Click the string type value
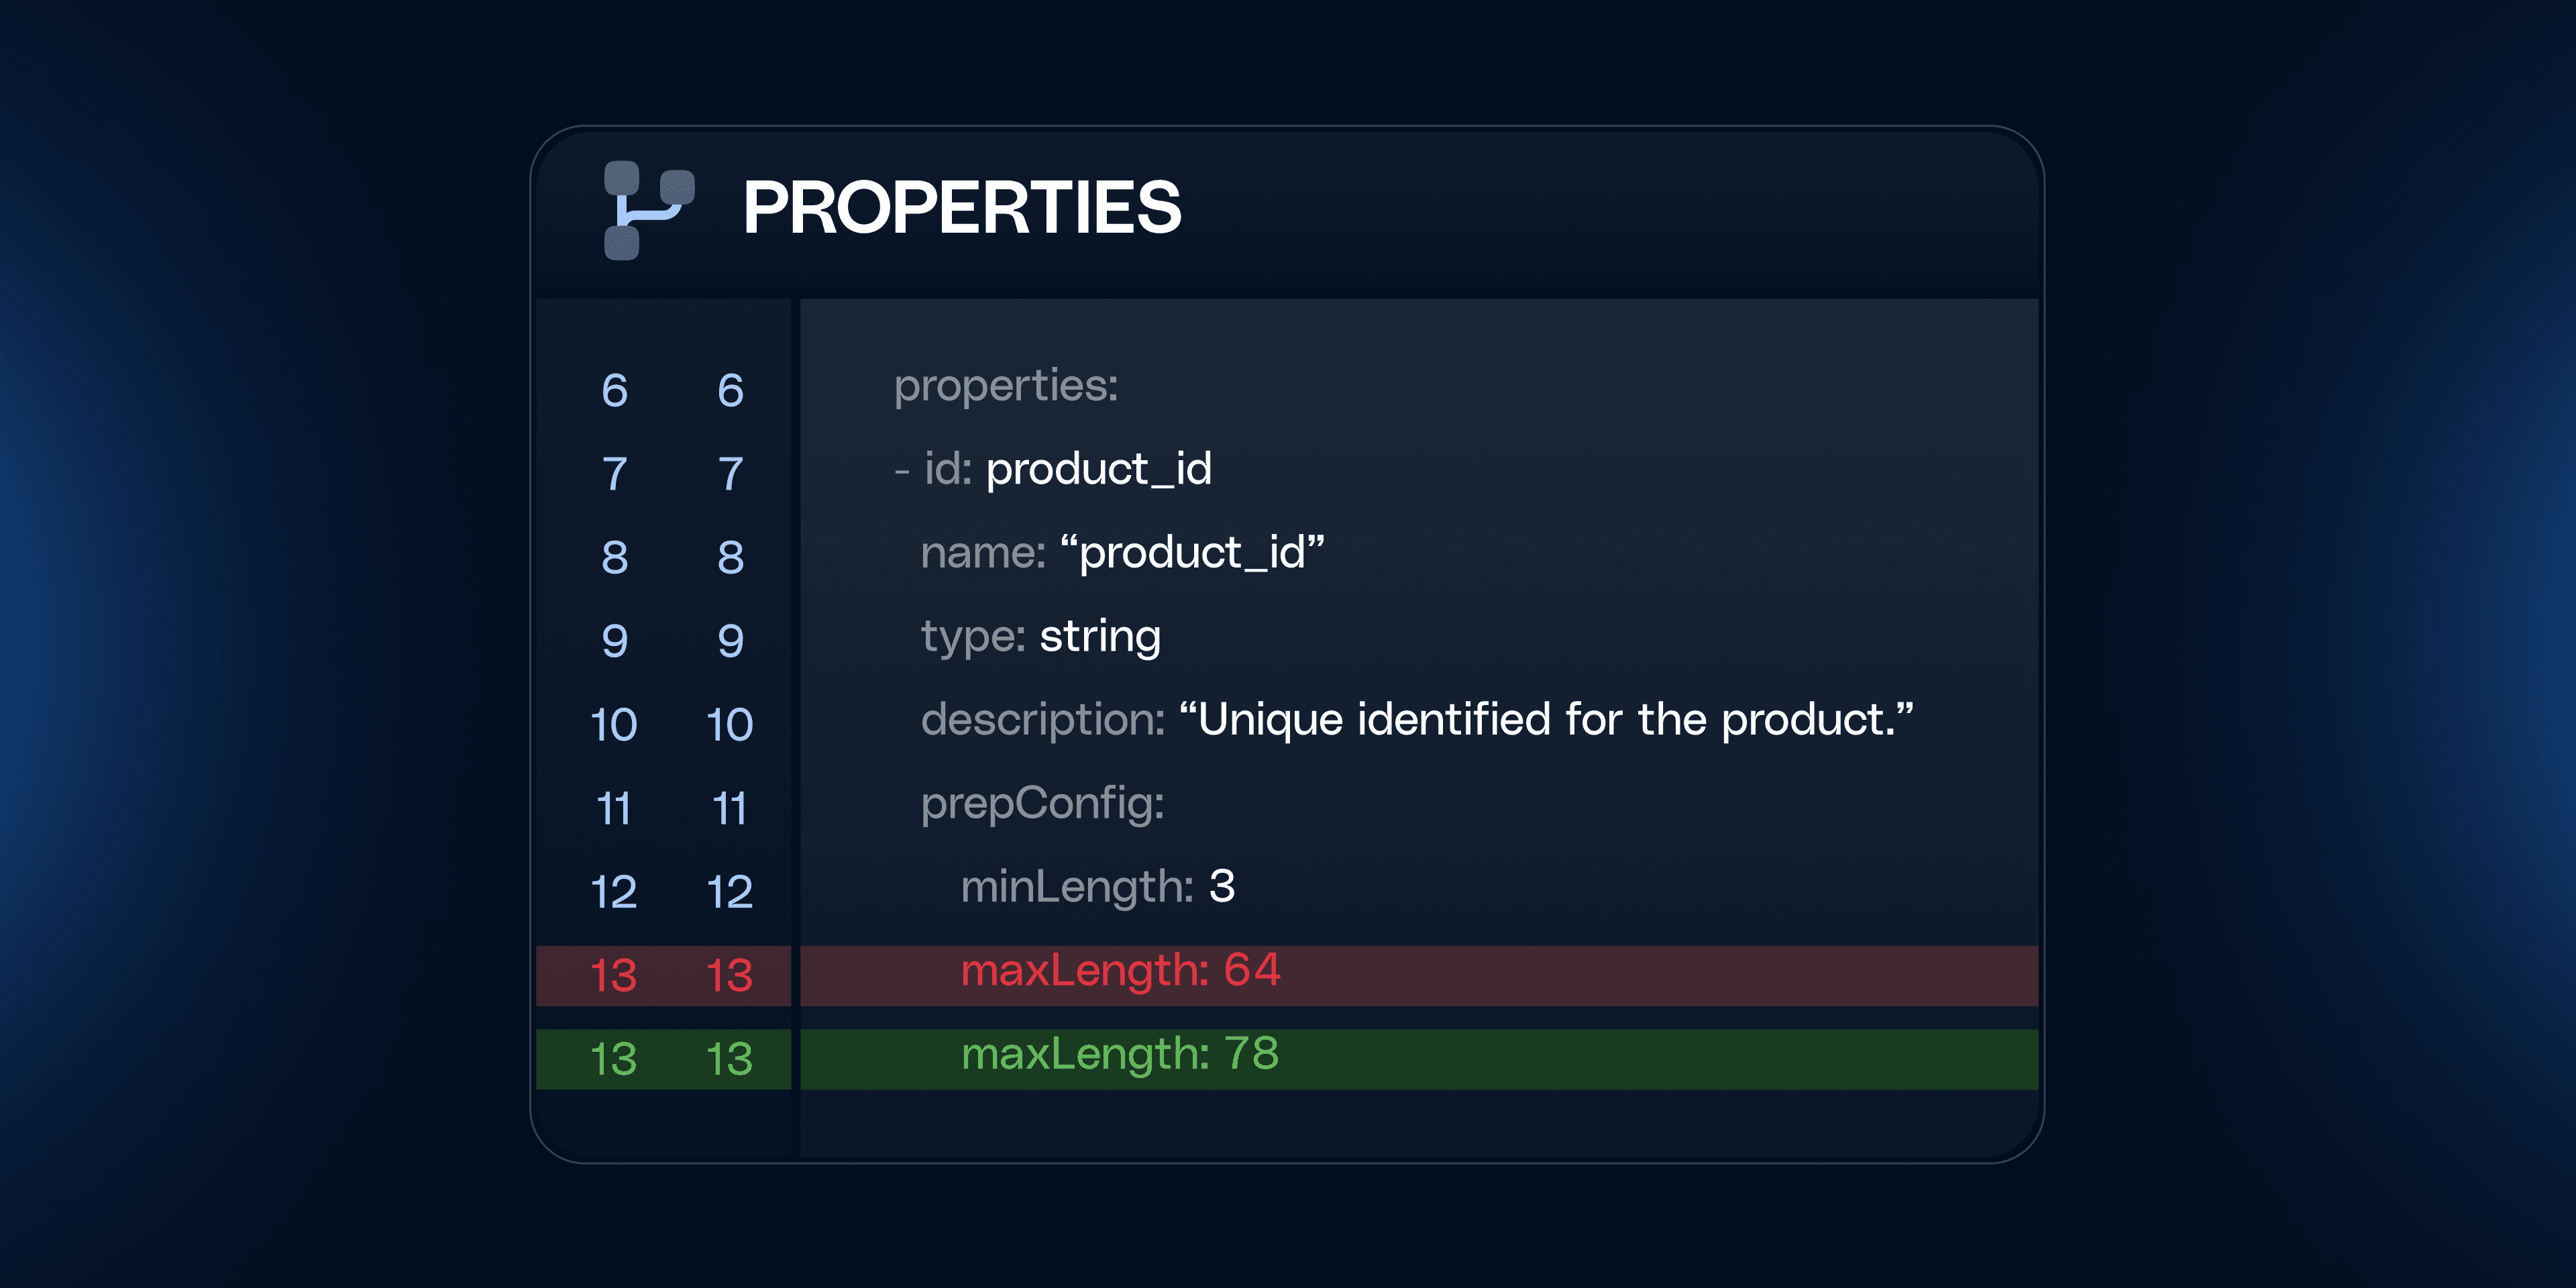Viewport: 2576px width, 1288px height. pos(1100,637)
